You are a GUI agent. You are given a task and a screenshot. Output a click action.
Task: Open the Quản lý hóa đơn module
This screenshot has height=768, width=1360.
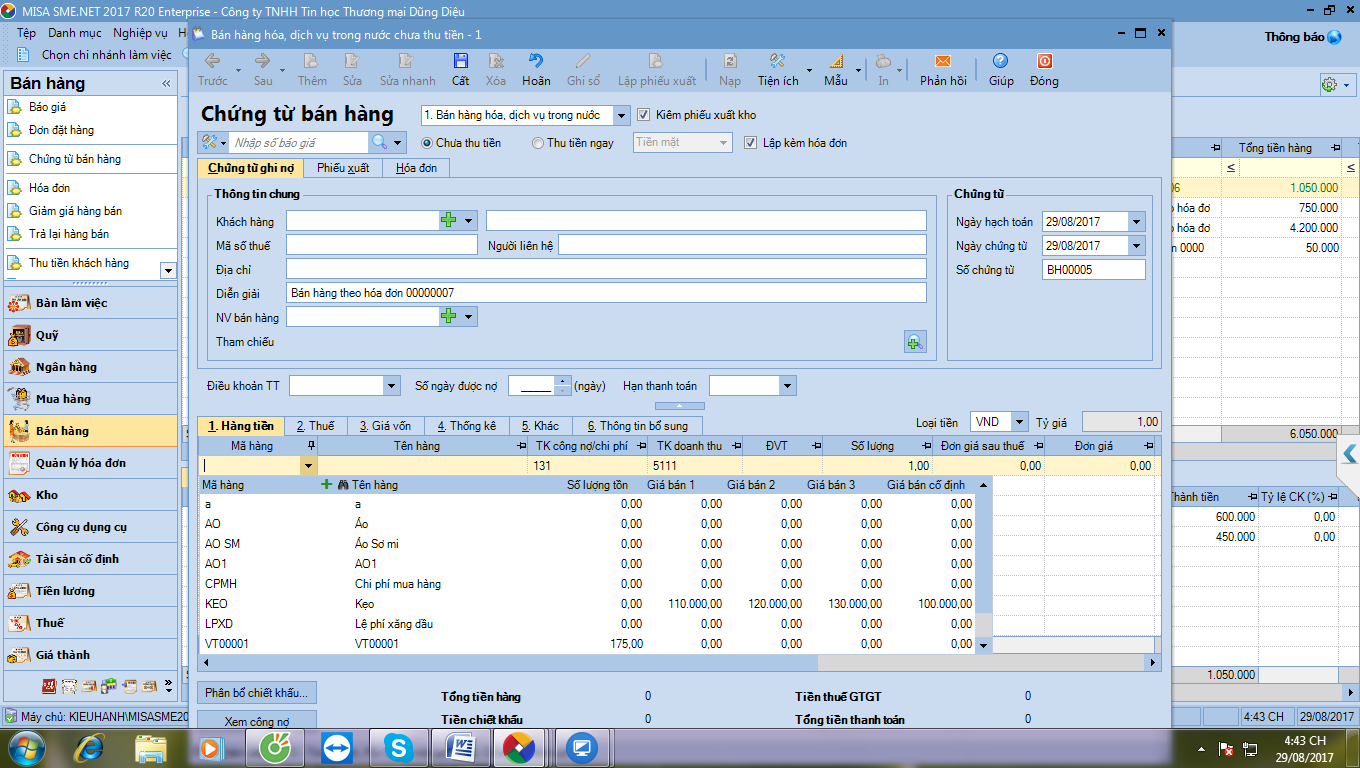click(90, 463)
